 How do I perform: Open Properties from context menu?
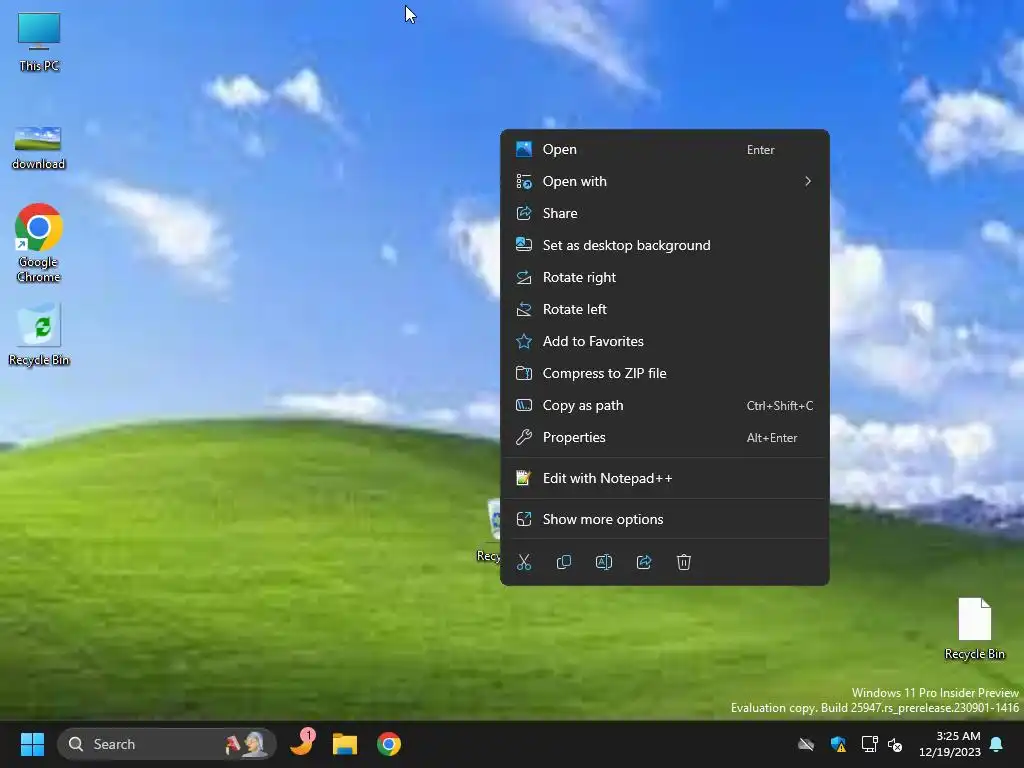pos(665,438)
